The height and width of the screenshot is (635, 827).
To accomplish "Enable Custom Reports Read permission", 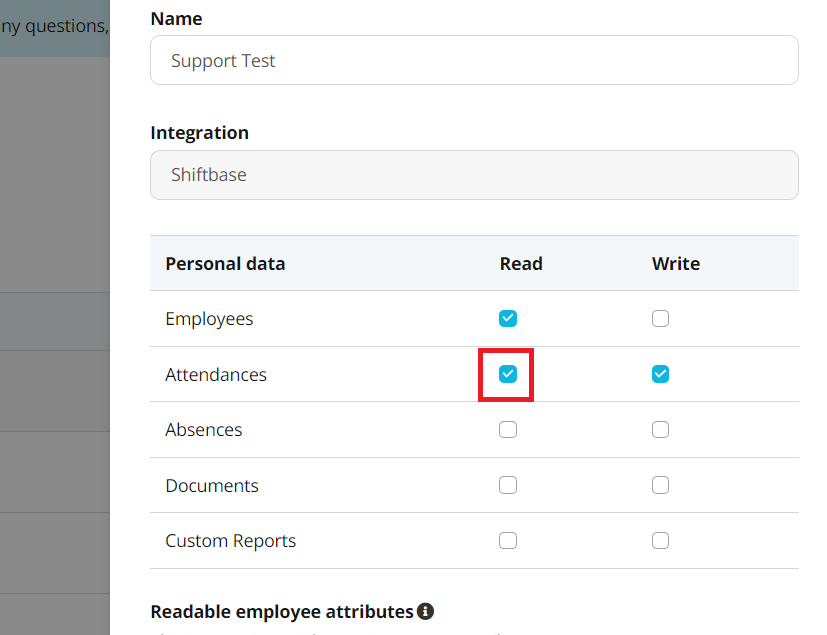I will [508, 541].
